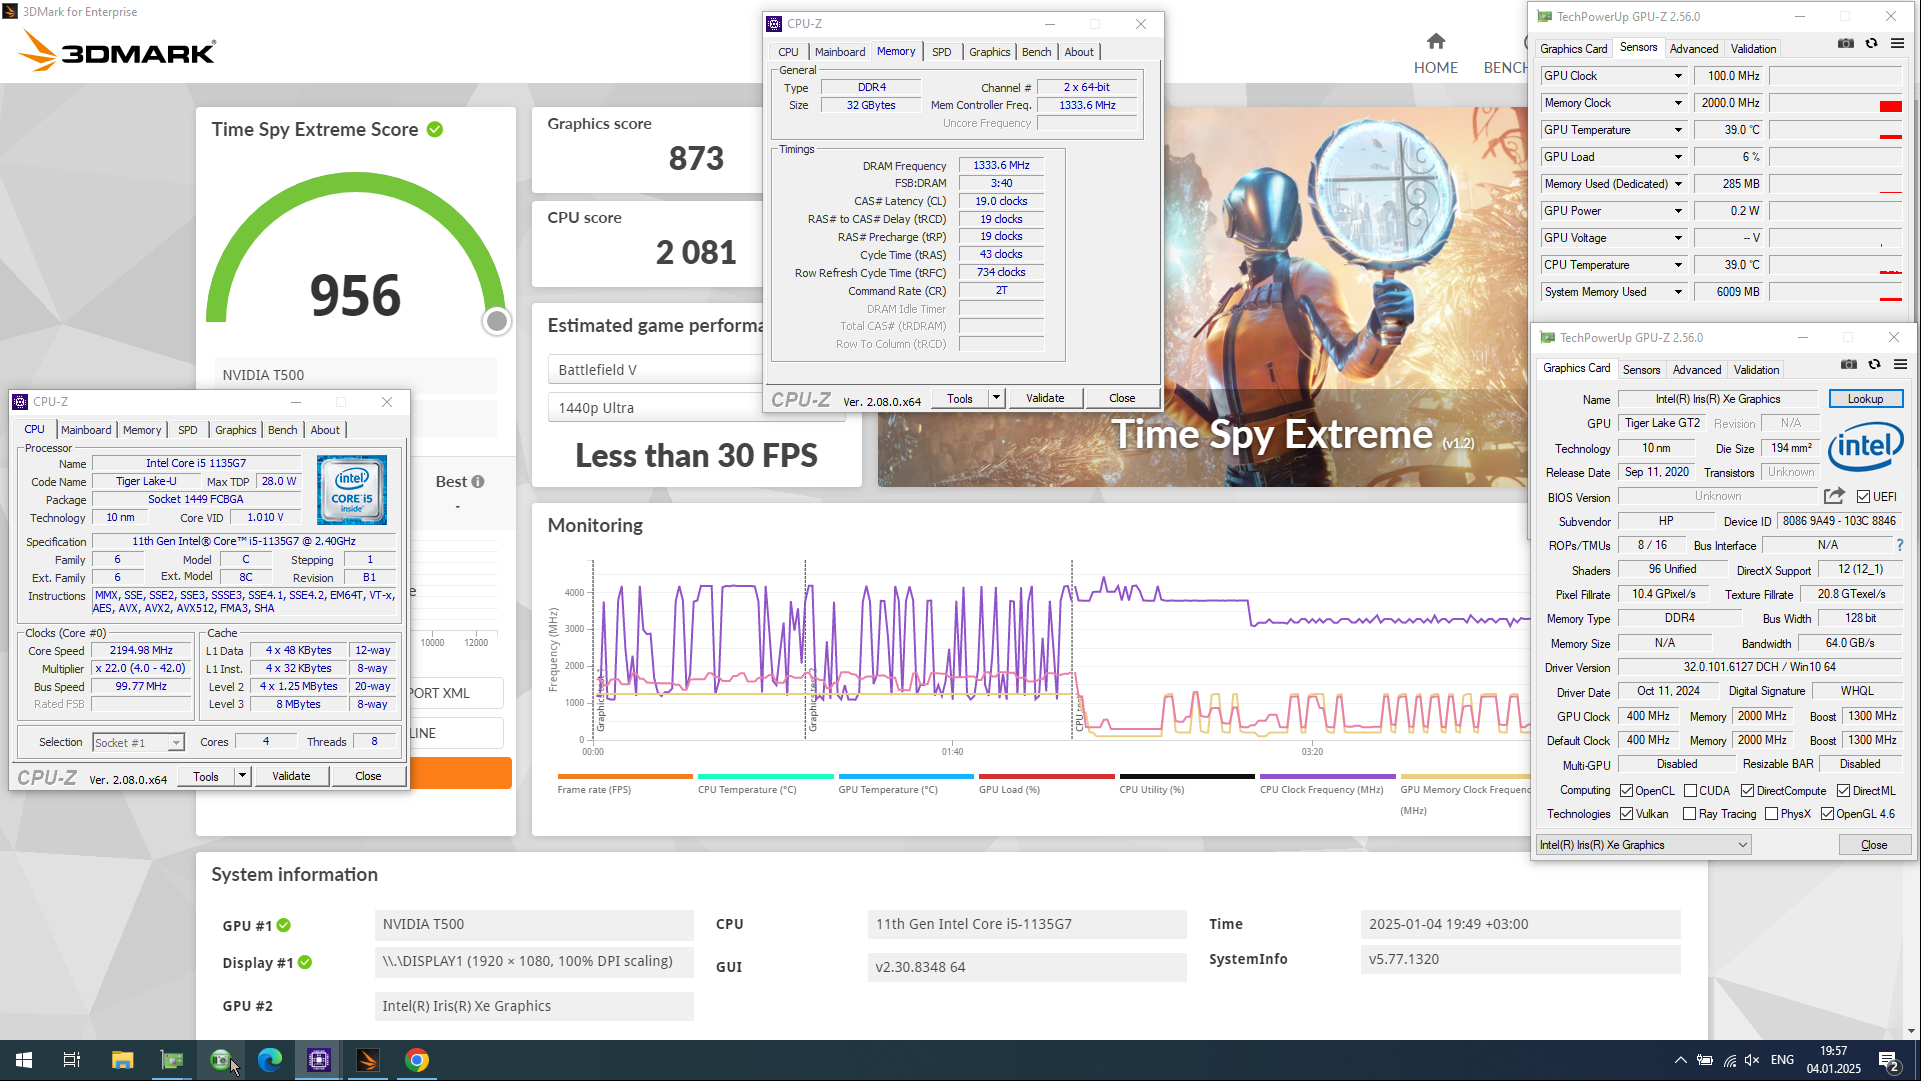Viewport: 1921px width, 1081px height.
Task: Click the Intel Core i5 badge in CPU-Z
Action: 352,490
